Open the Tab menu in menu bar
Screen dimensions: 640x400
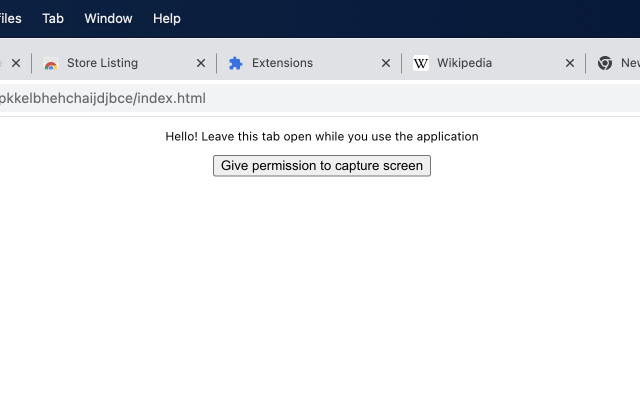click(53, 18)
